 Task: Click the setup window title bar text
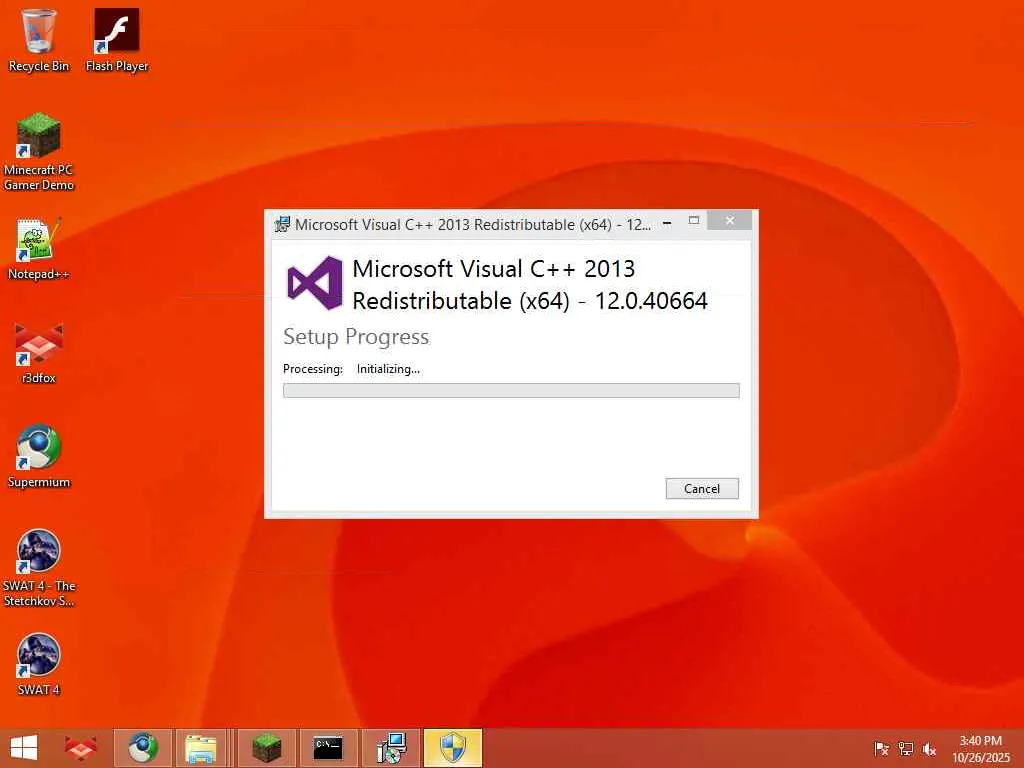click(x=473, y=225)
